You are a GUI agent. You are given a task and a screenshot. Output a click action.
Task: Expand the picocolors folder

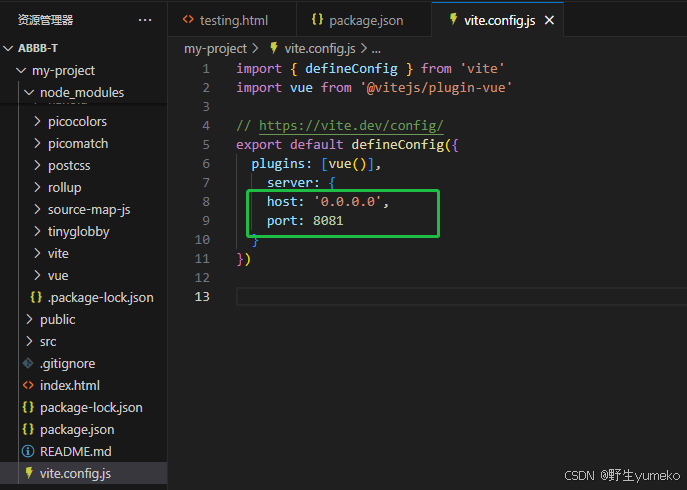tap(37, 121)
